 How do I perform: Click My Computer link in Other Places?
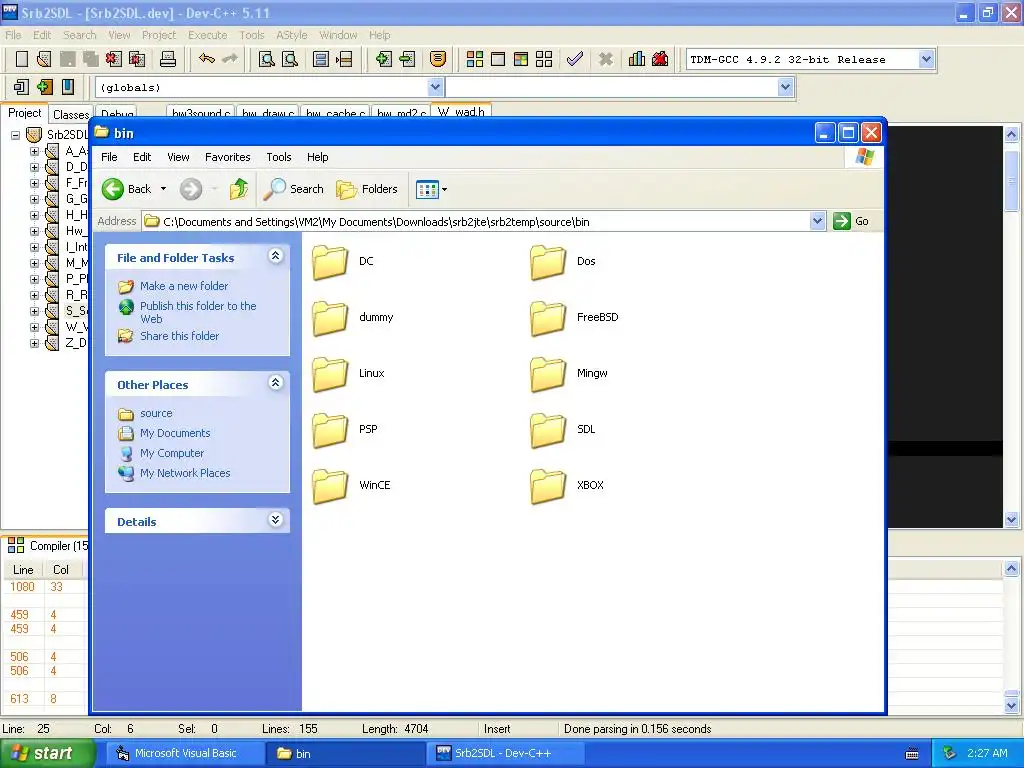pyautogui.click(x=172, y=453)
